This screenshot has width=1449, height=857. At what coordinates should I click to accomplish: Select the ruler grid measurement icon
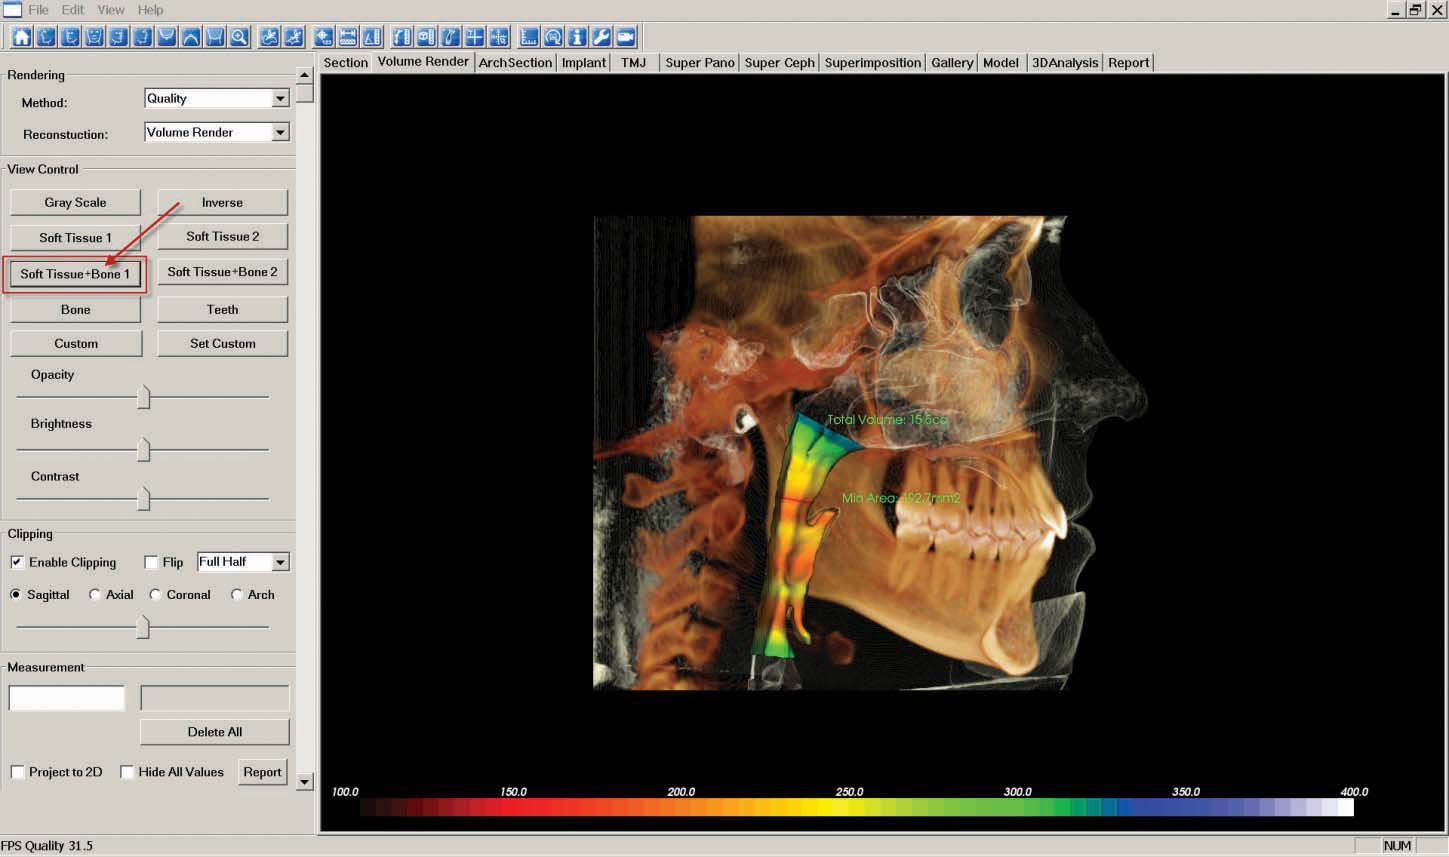(x=528, y=37)
